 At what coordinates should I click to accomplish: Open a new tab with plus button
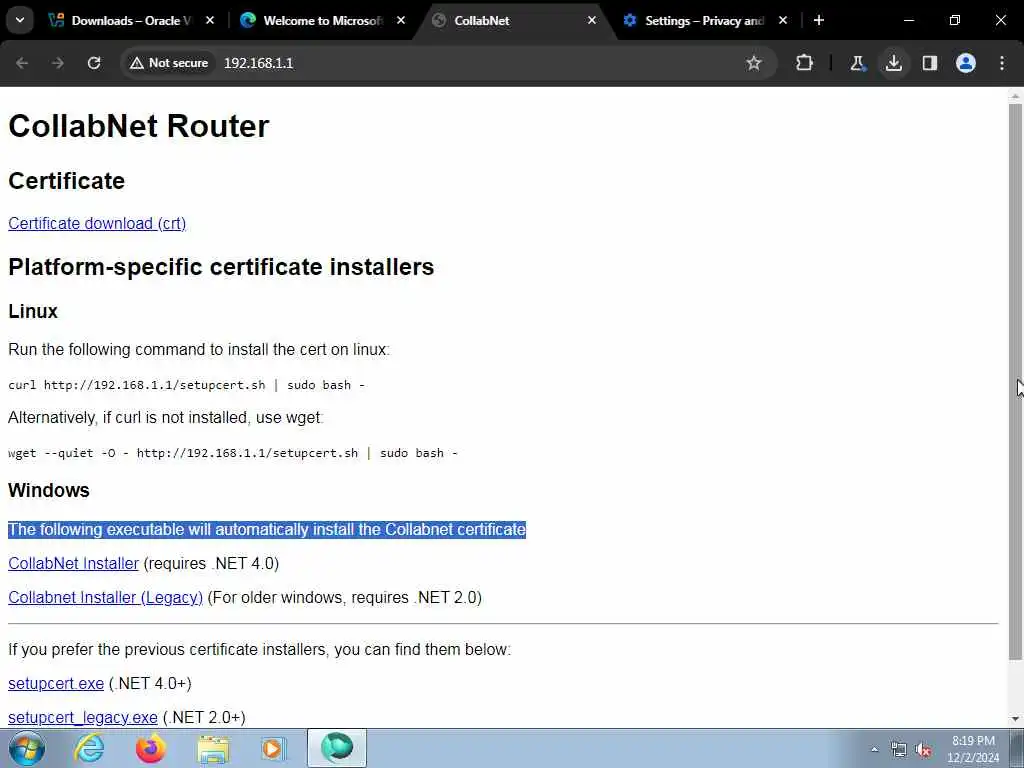click(819, 20)
